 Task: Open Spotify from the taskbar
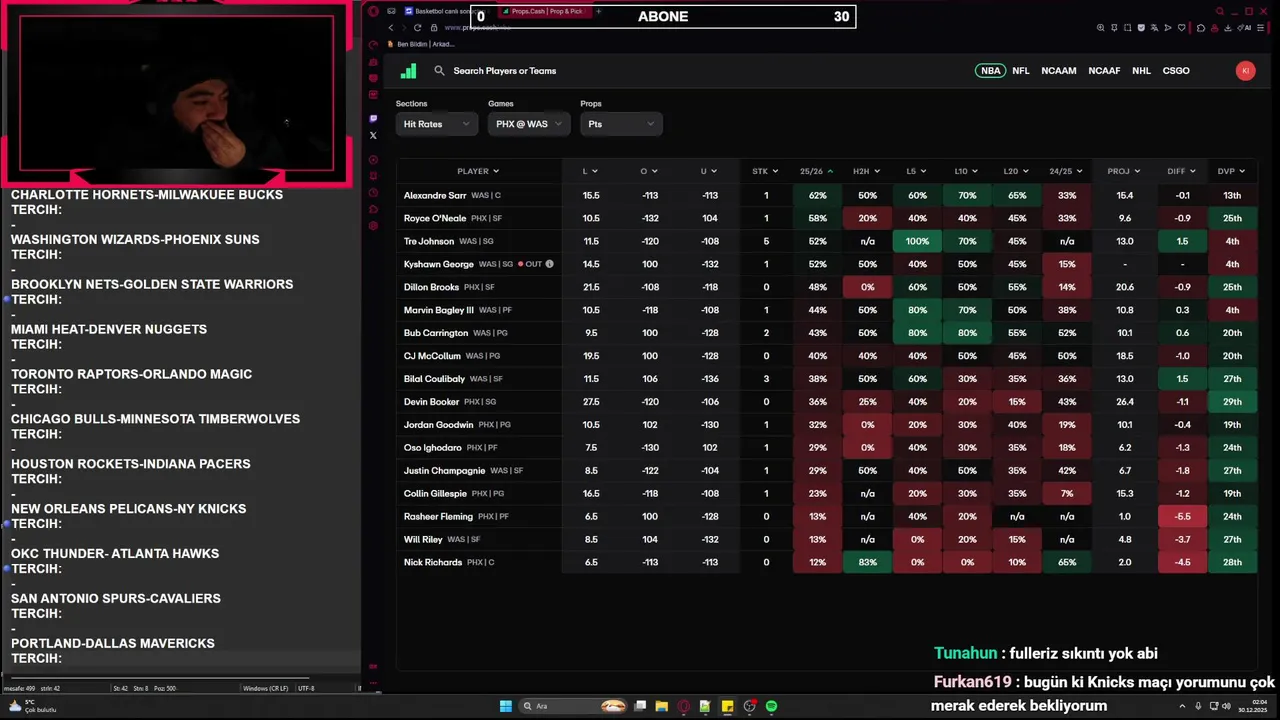click(771, 706)
